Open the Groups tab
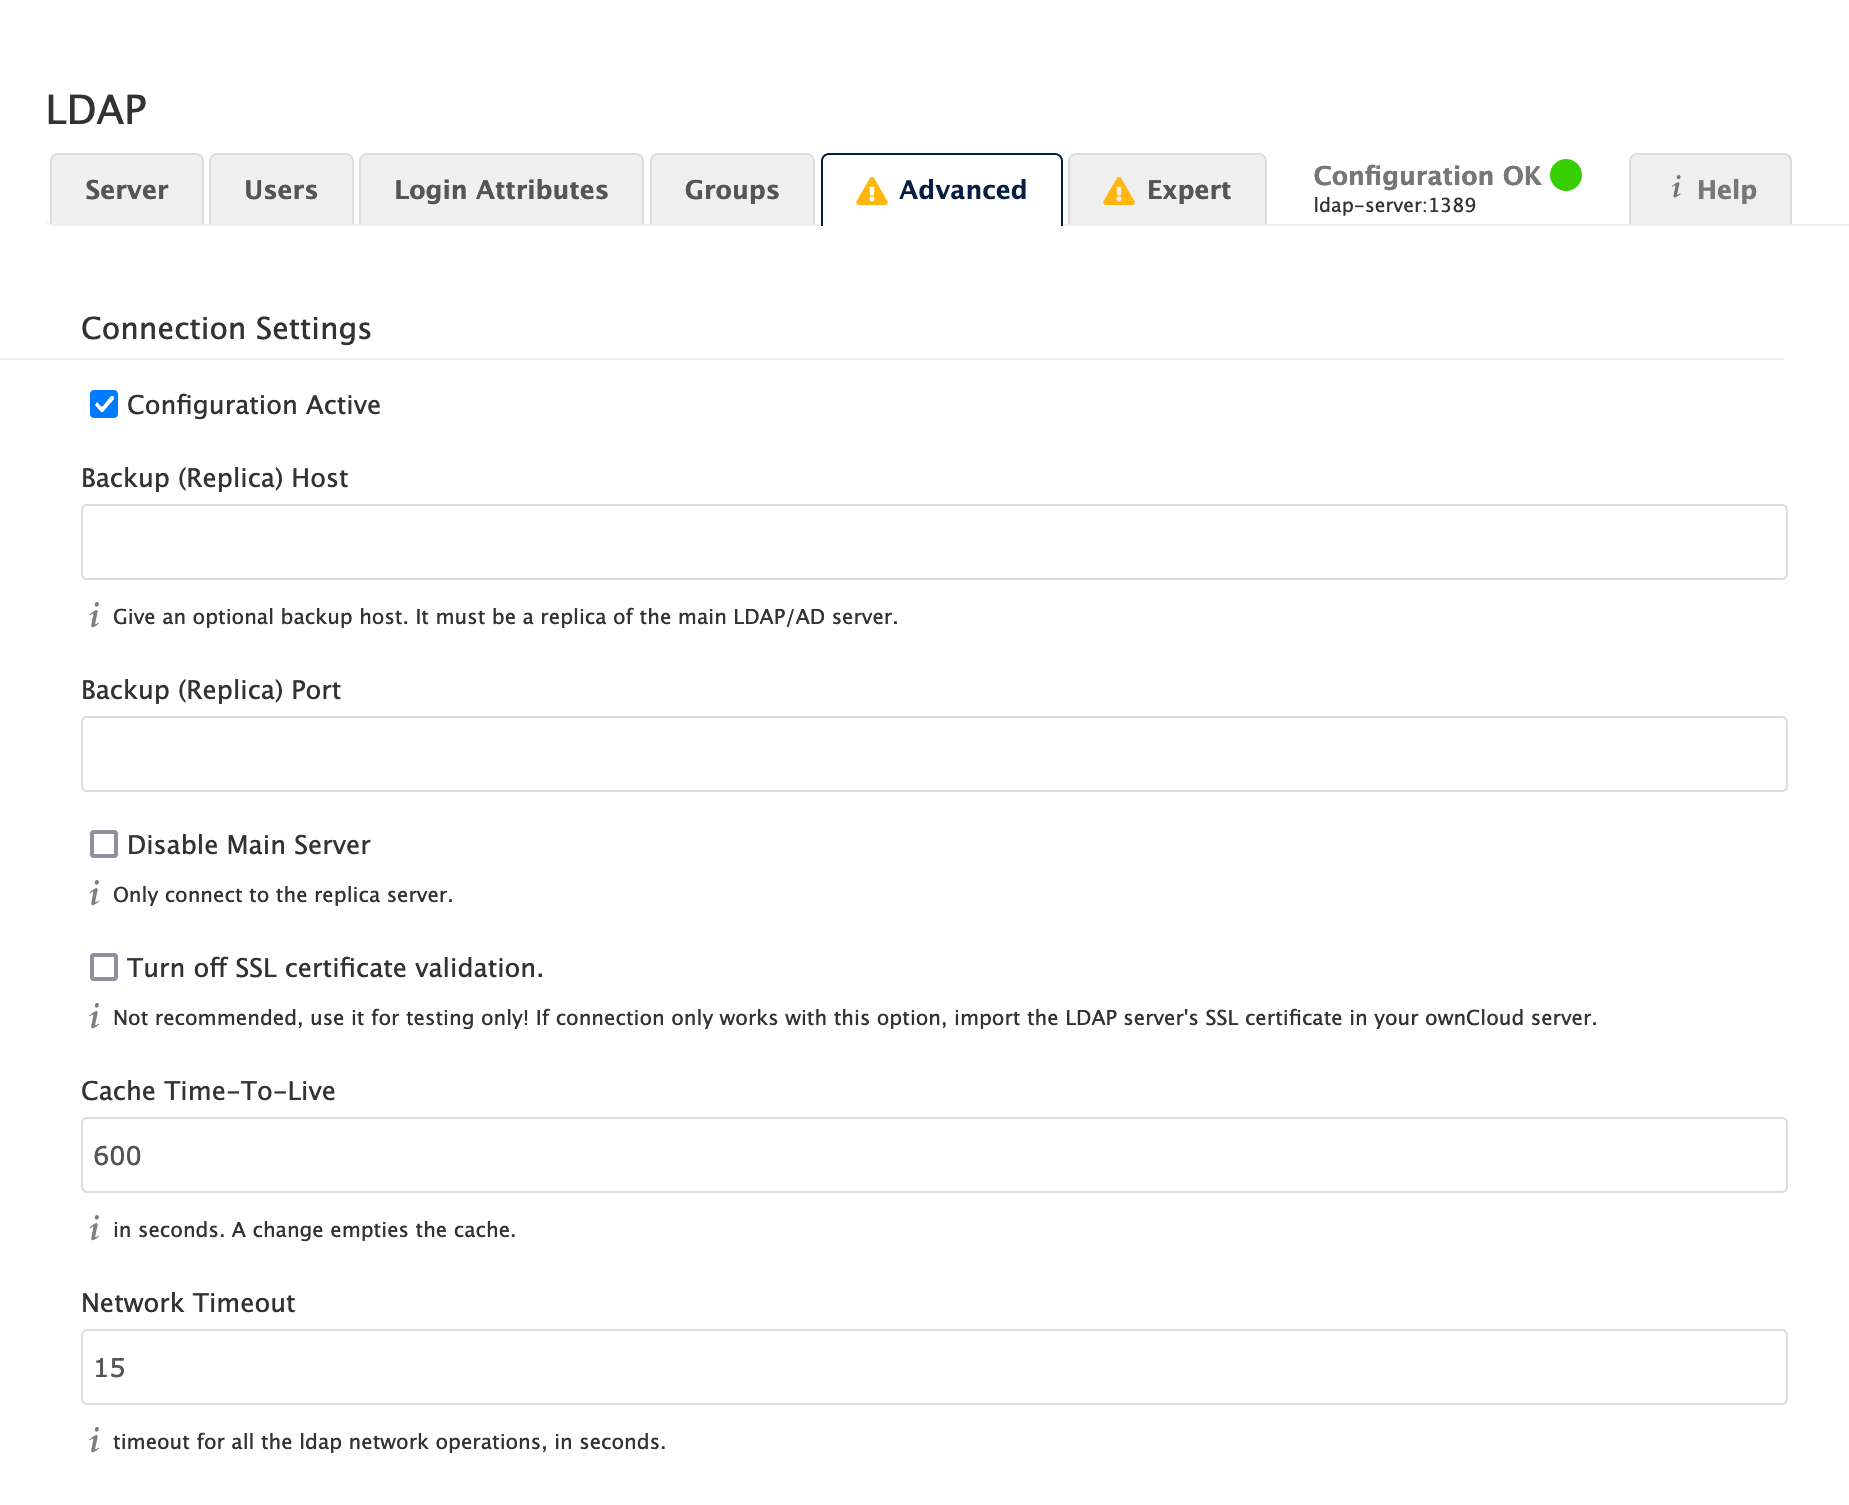 click(732, 190)
